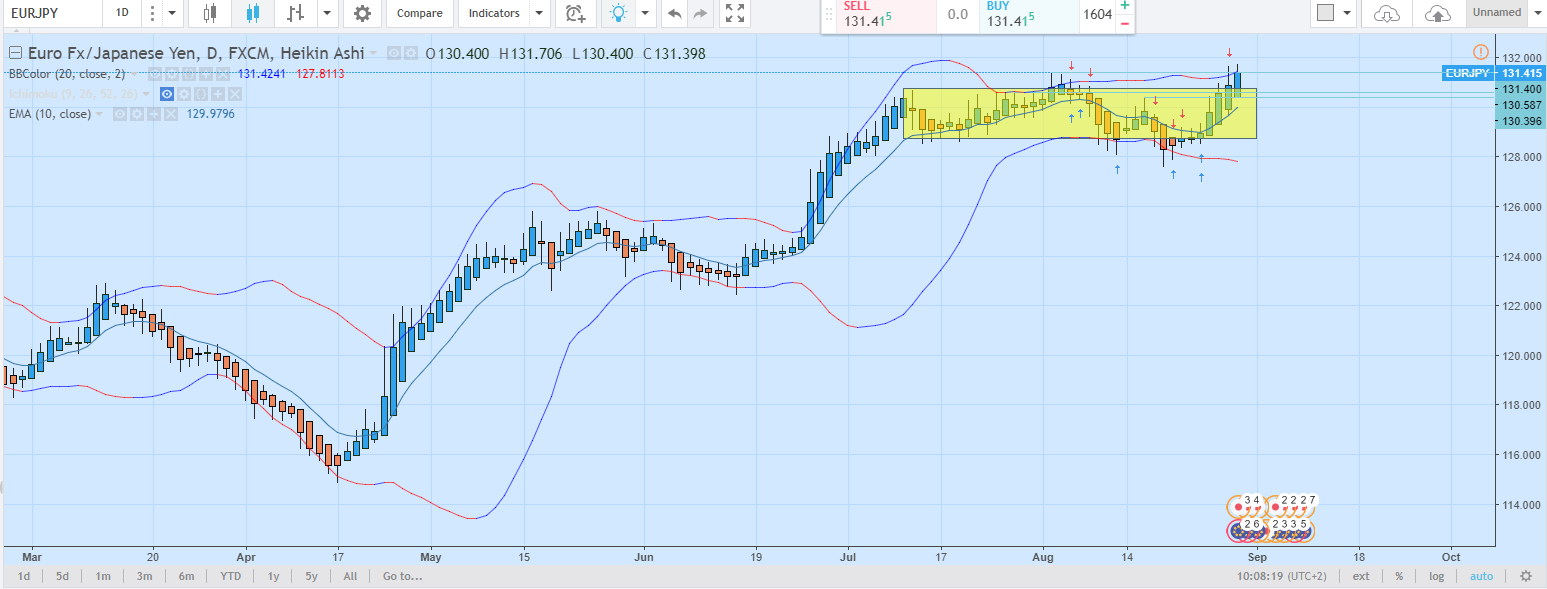Open the chart properties gear
Image resolution: width=1547 pixels, height=589 pixels.
(362, 13)
